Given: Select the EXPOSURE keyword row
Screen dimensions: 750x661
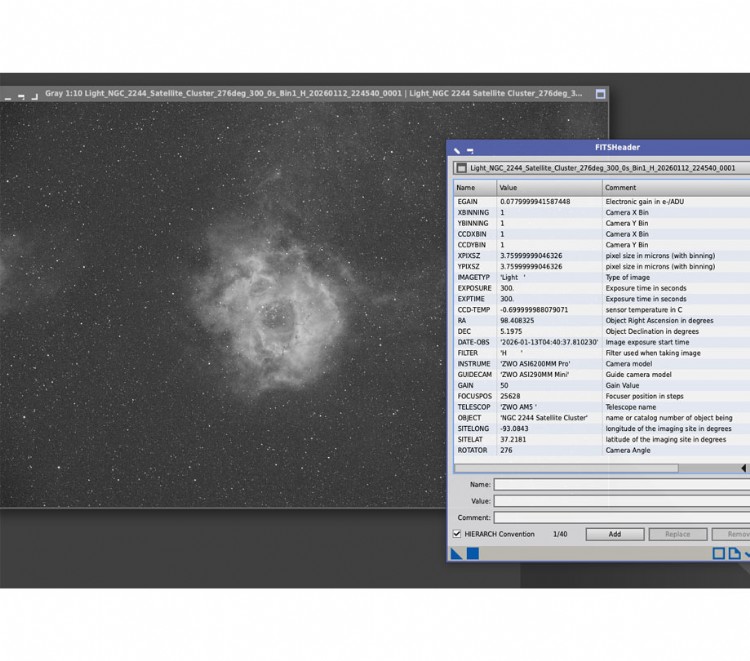Looking at the screenshot, I should [602, 288].
